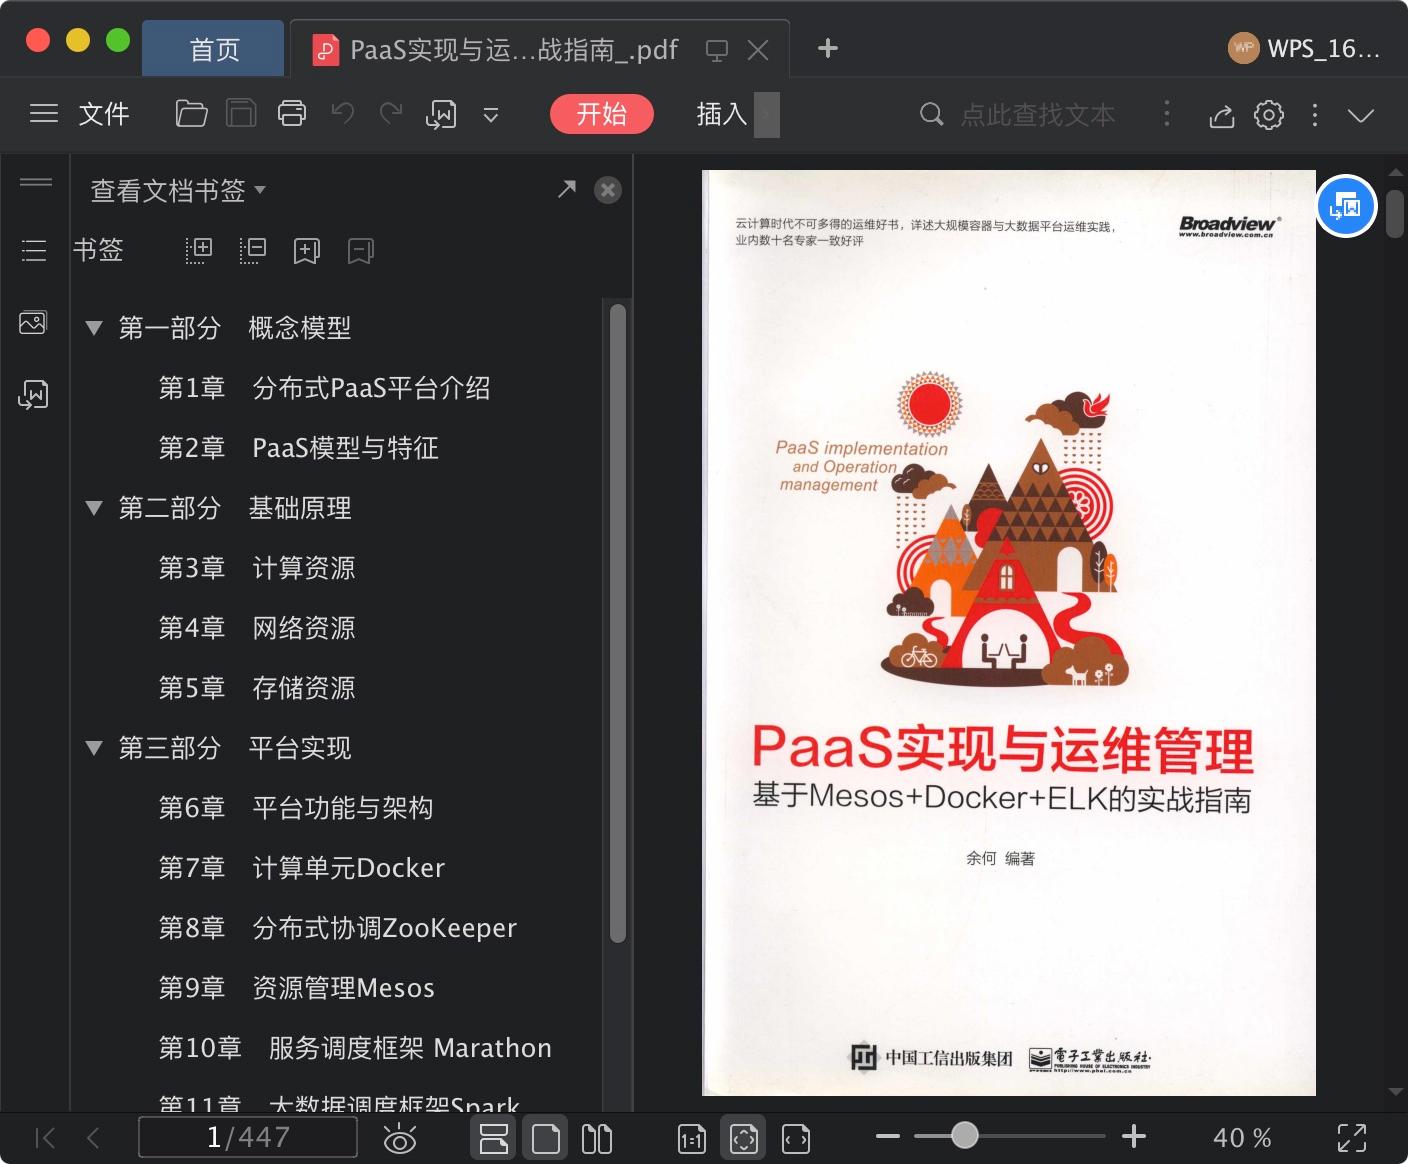The image size is (1408, 1164).
Task: Go to 第4章 网络资源
Action: tap(257, 628)
